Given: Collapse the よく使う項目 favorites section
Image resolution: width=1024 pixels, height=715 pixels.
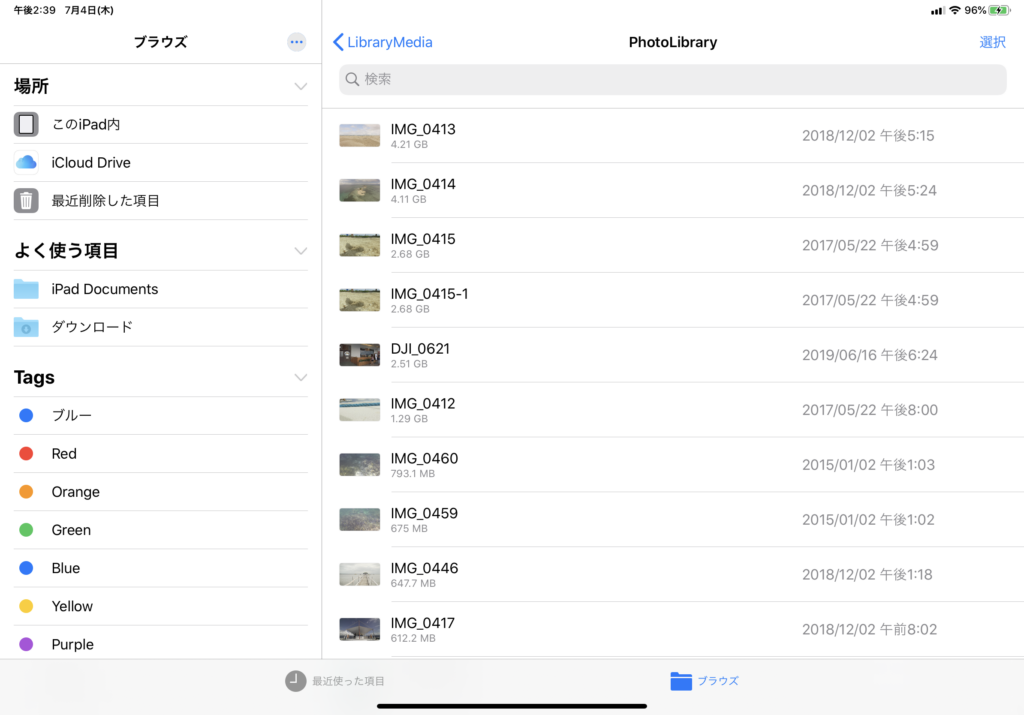Looking at the screenshot, I should coord(300,251).
